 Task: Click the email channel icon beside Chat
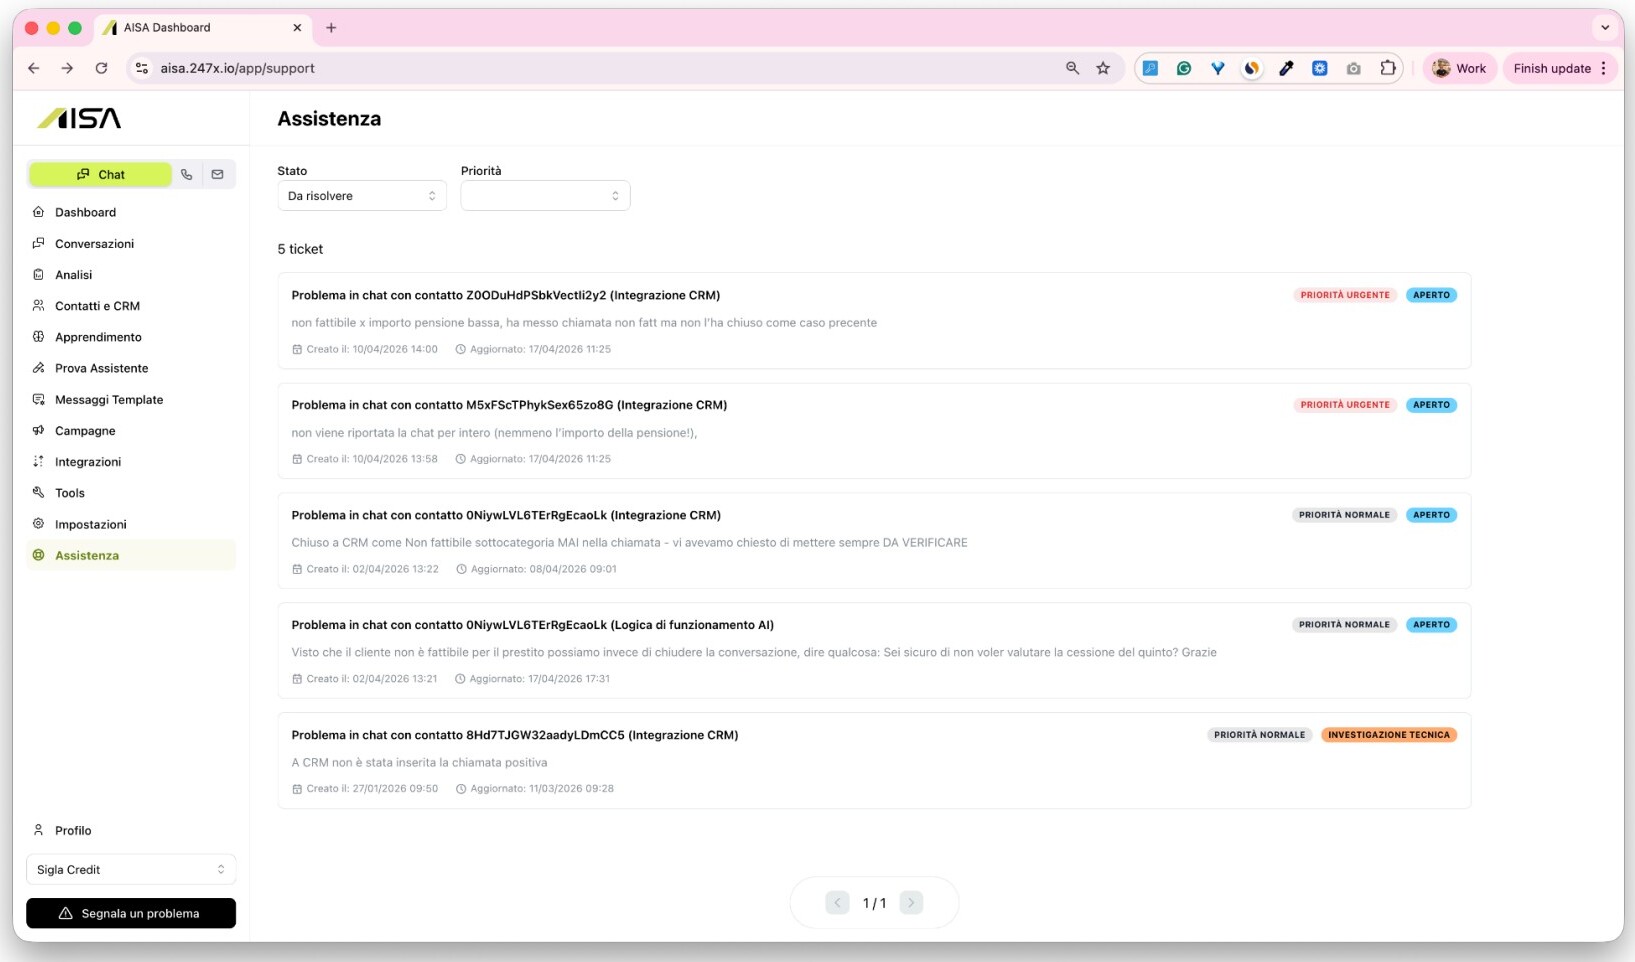[x=217, y=174]
